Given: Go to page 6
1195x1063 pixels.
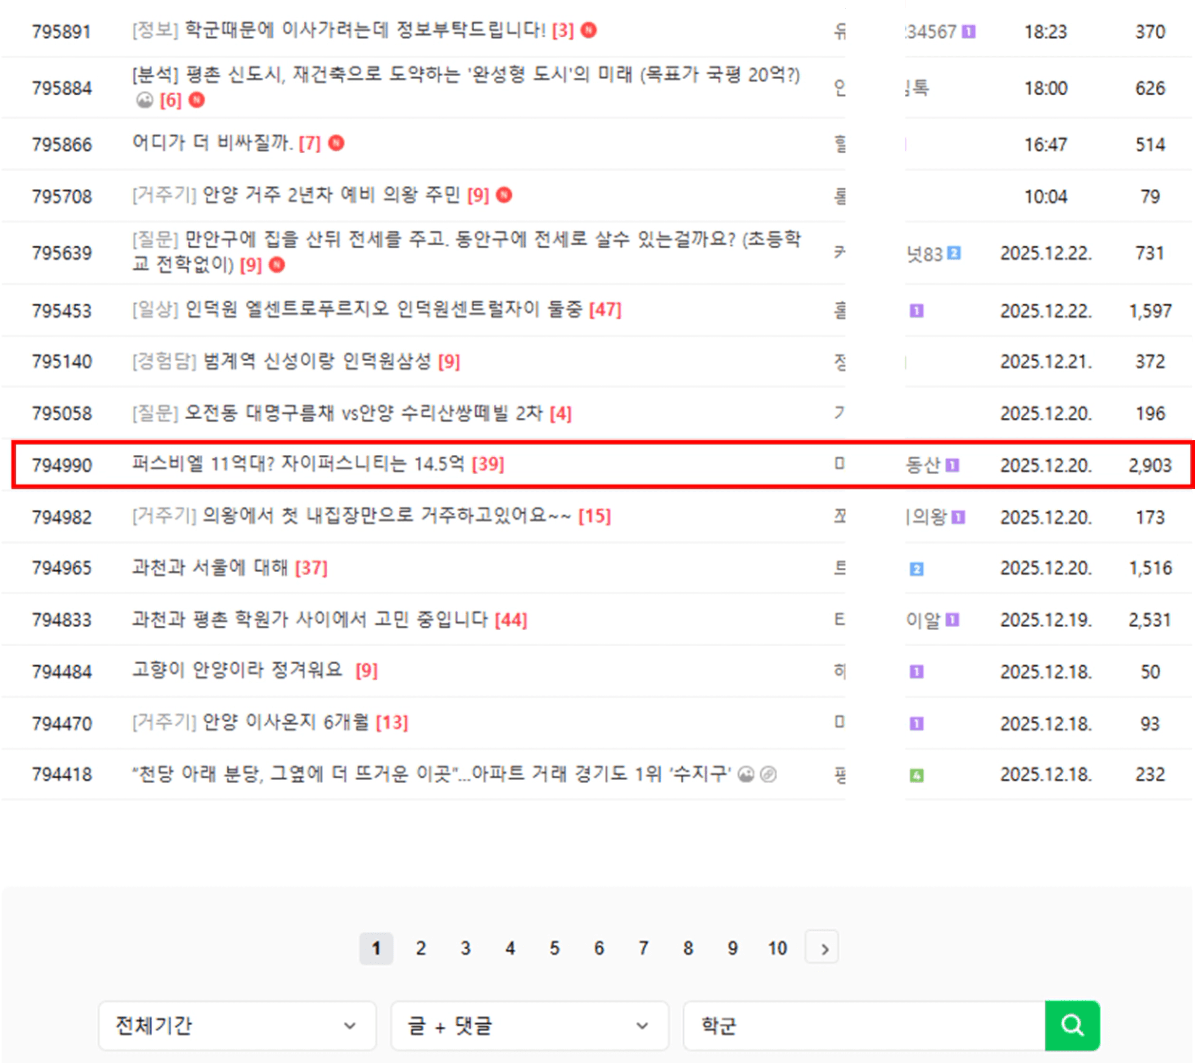Looking at the screenshot, I should pyautogui.click(x=599, y=948).
